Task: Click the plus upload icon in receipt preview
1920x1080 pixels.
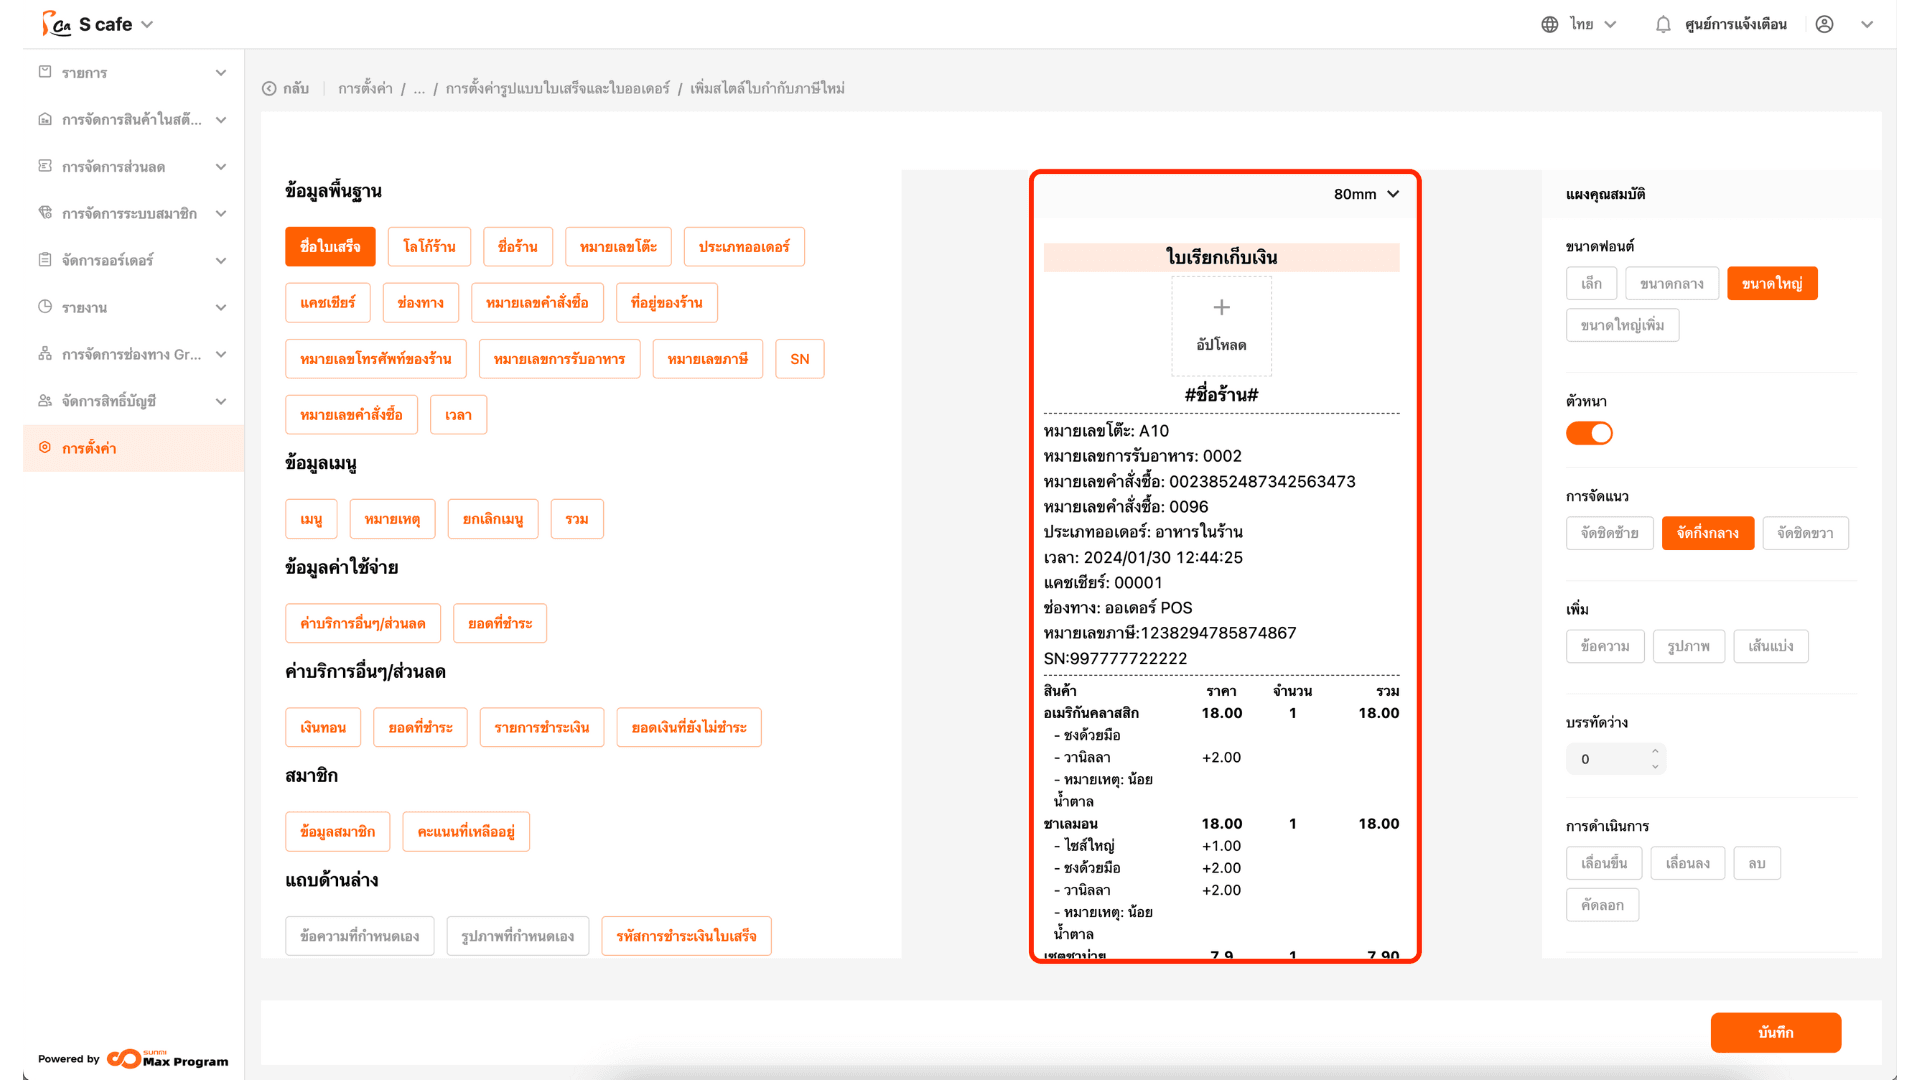Action: point(1221,308)
